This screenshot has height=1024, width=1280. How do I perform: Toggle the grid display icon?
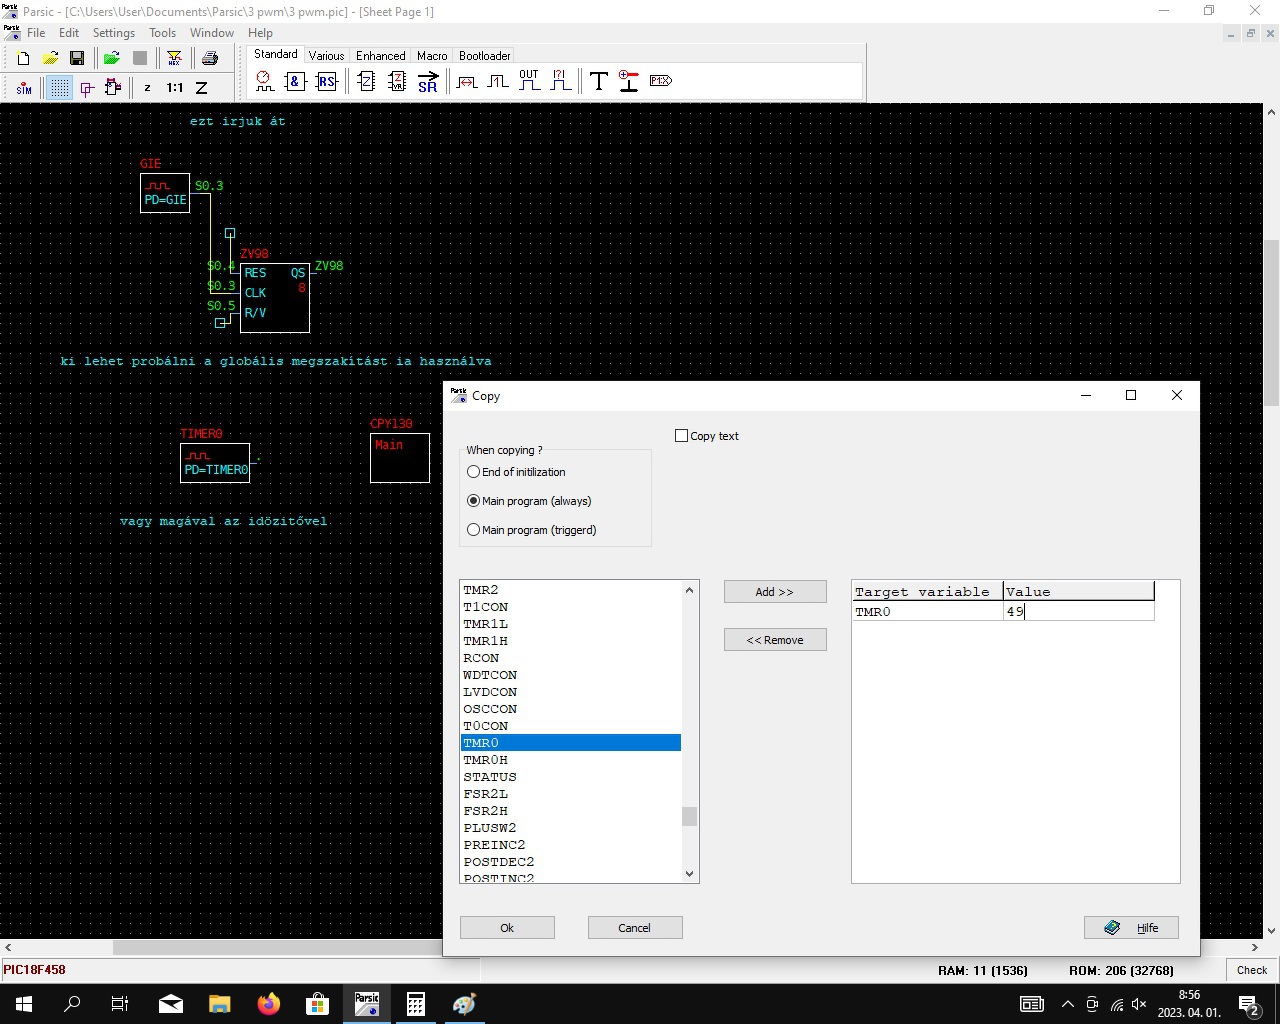coord(60,88)
